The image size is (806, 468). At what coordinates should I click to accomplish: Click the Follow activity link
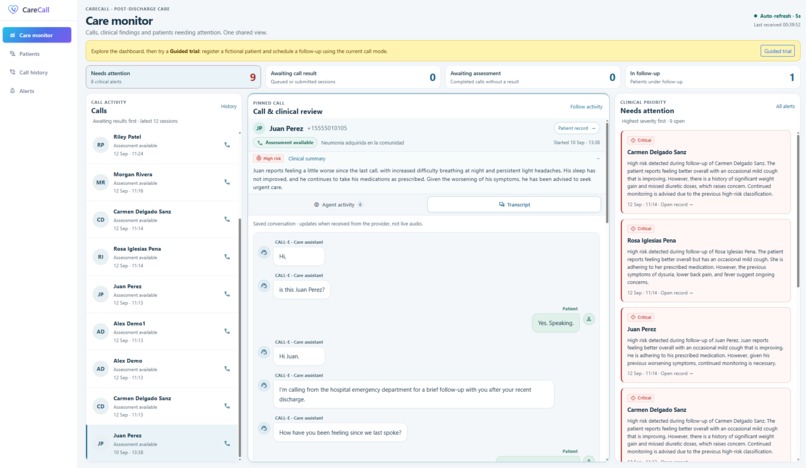(586, 107)
